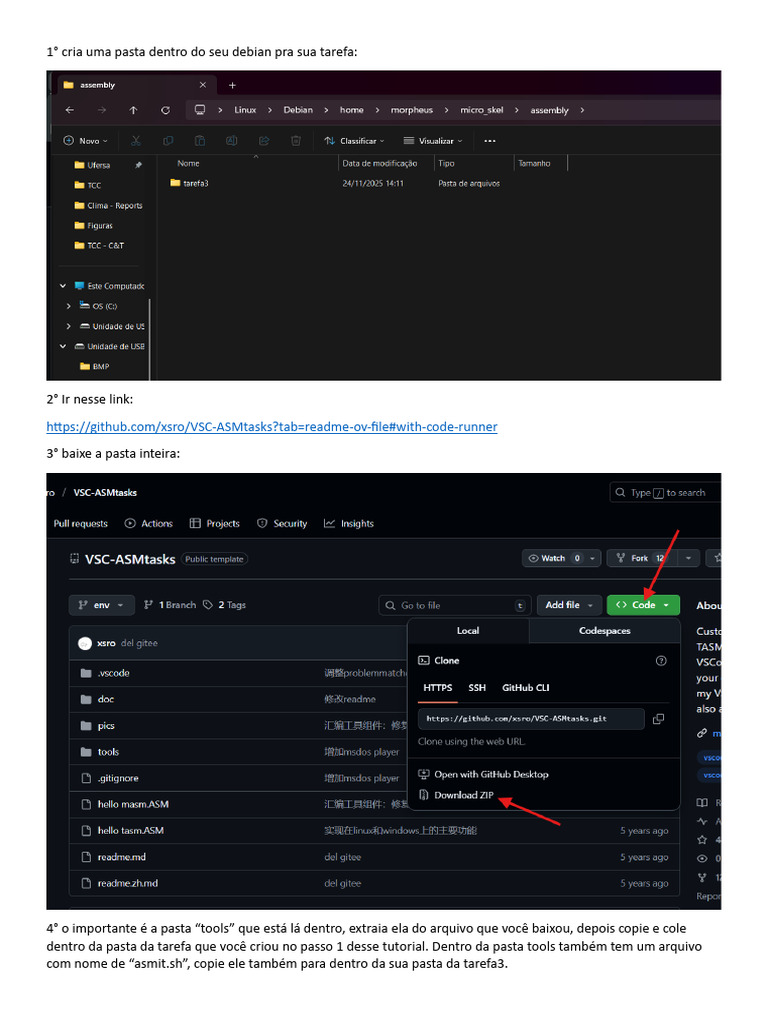Click Download ZIP in the Code popup

456,795
